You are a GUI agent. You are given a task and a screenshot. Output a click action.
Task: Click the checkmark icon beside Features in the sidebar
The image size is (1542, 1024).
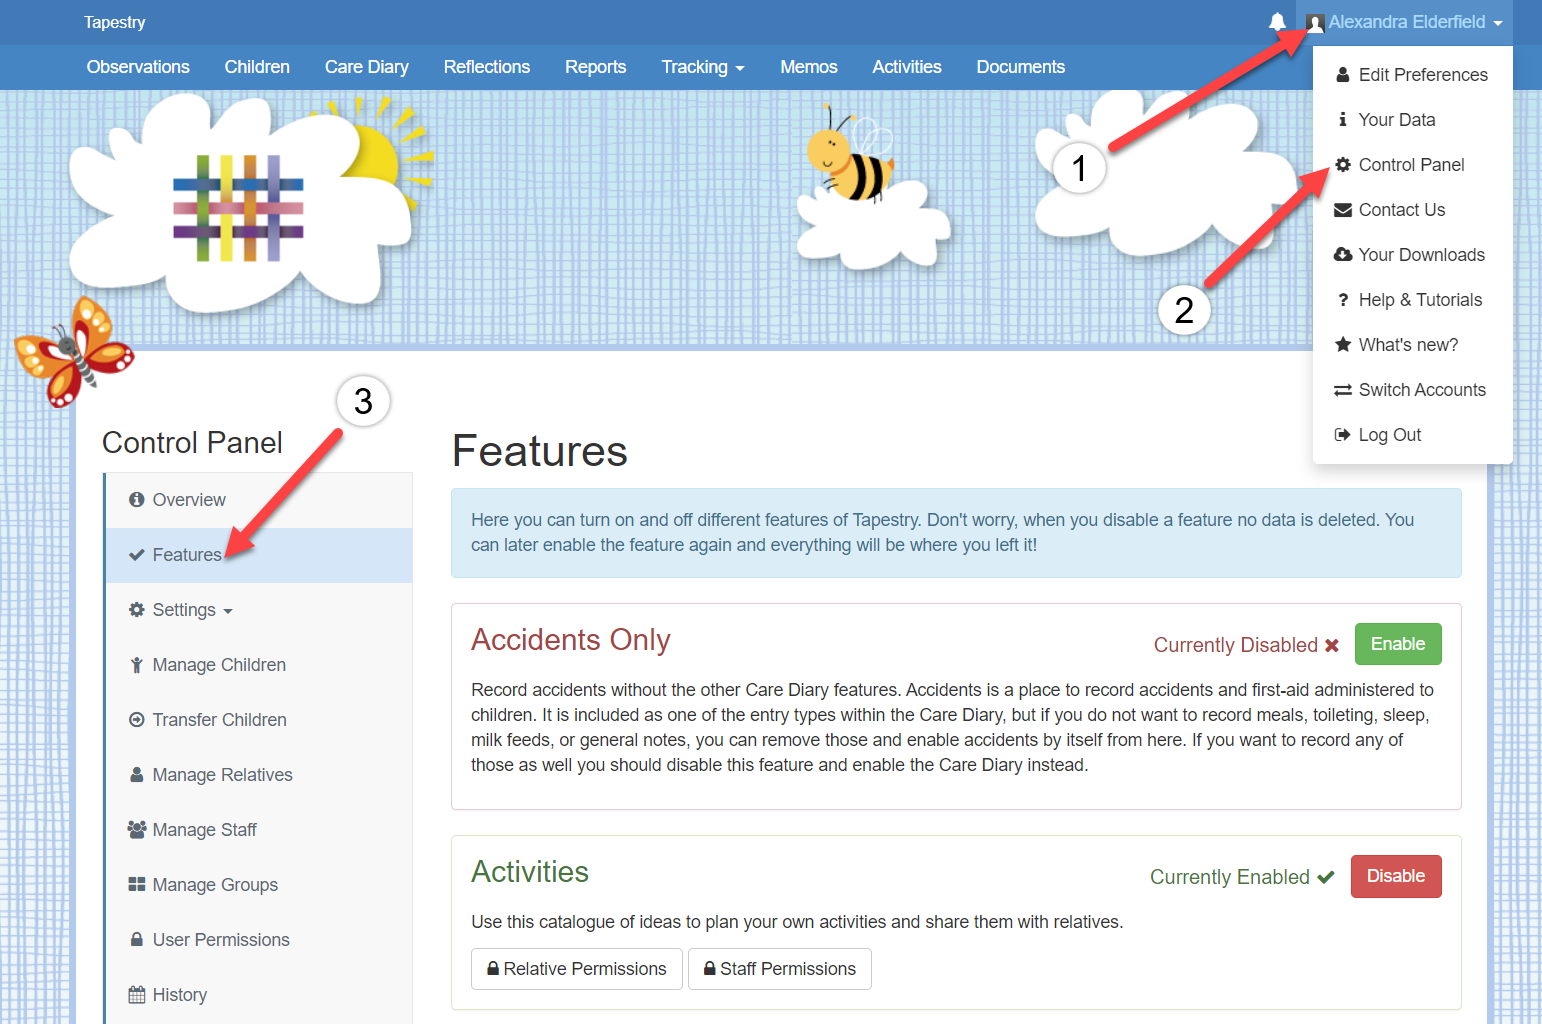[x=137, y=555]
